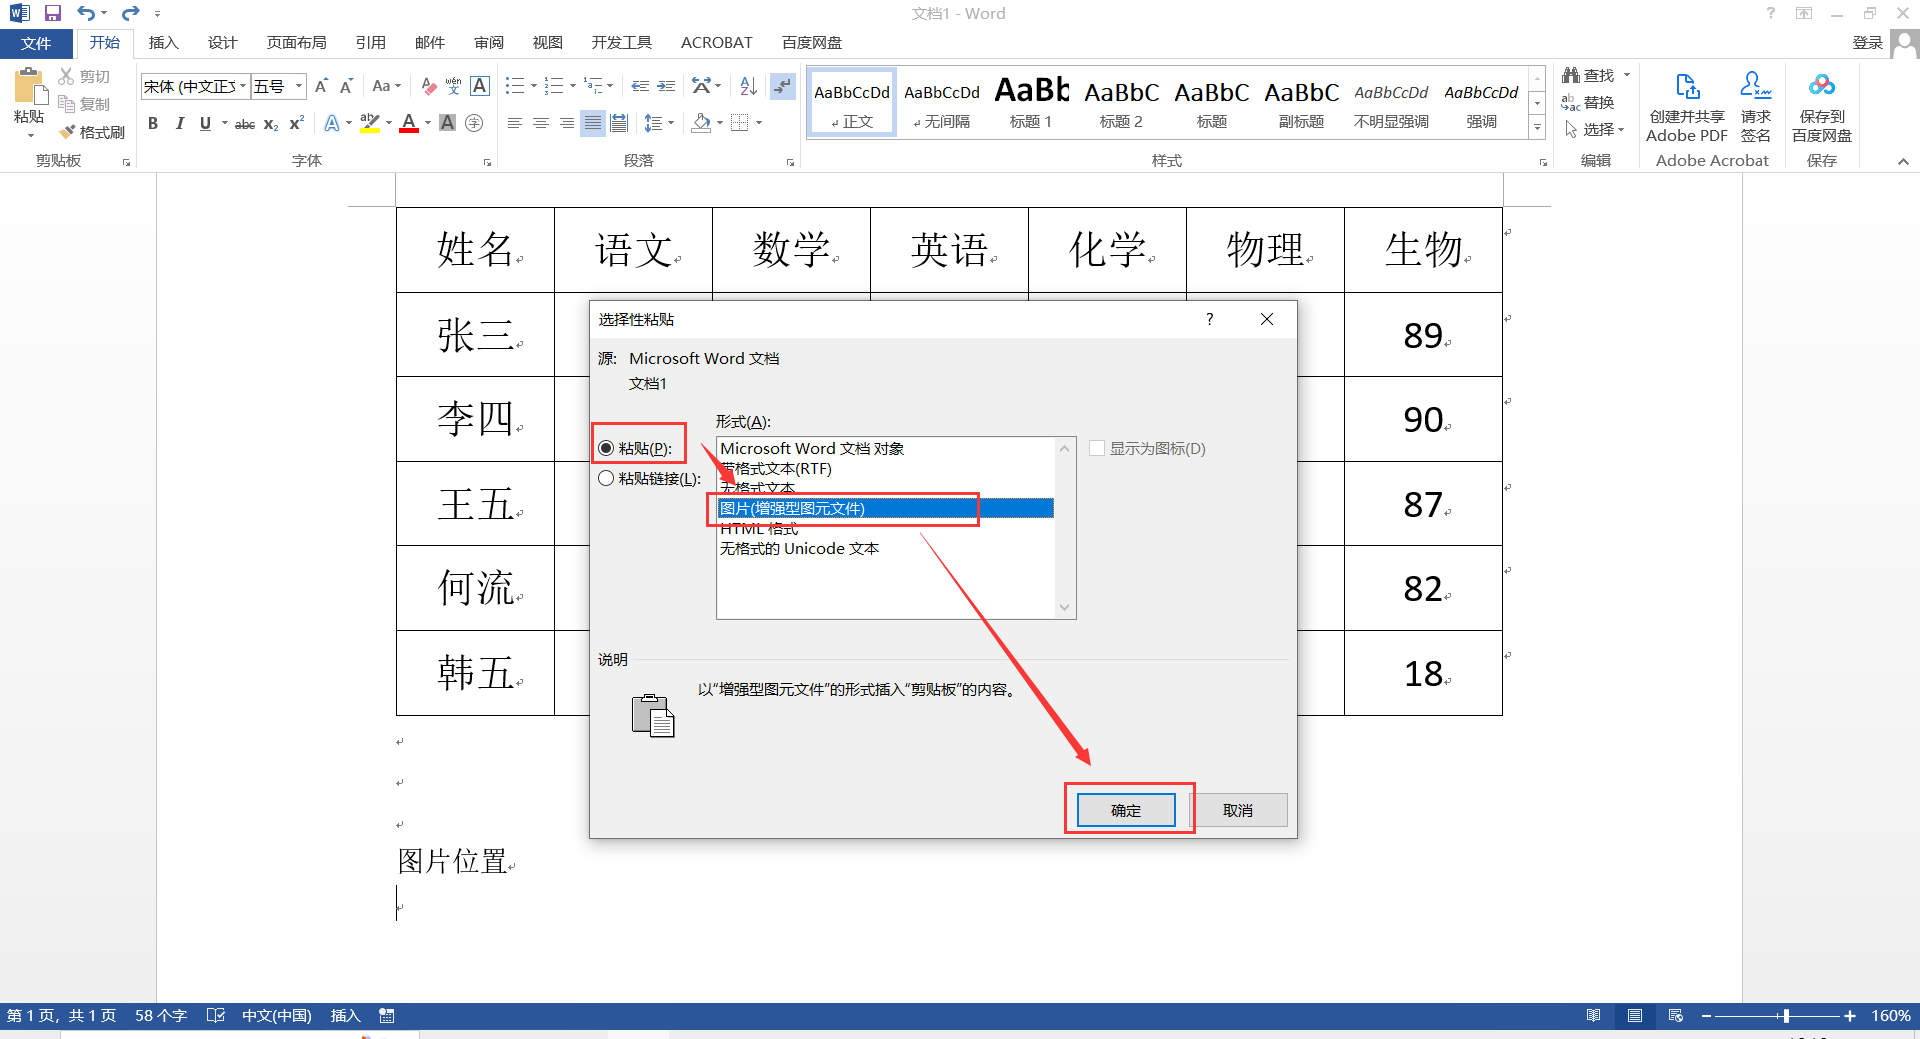1920x1039 pixels.
Task: Click the zoom slider handle in status bar
Action: point(1786,1016)
